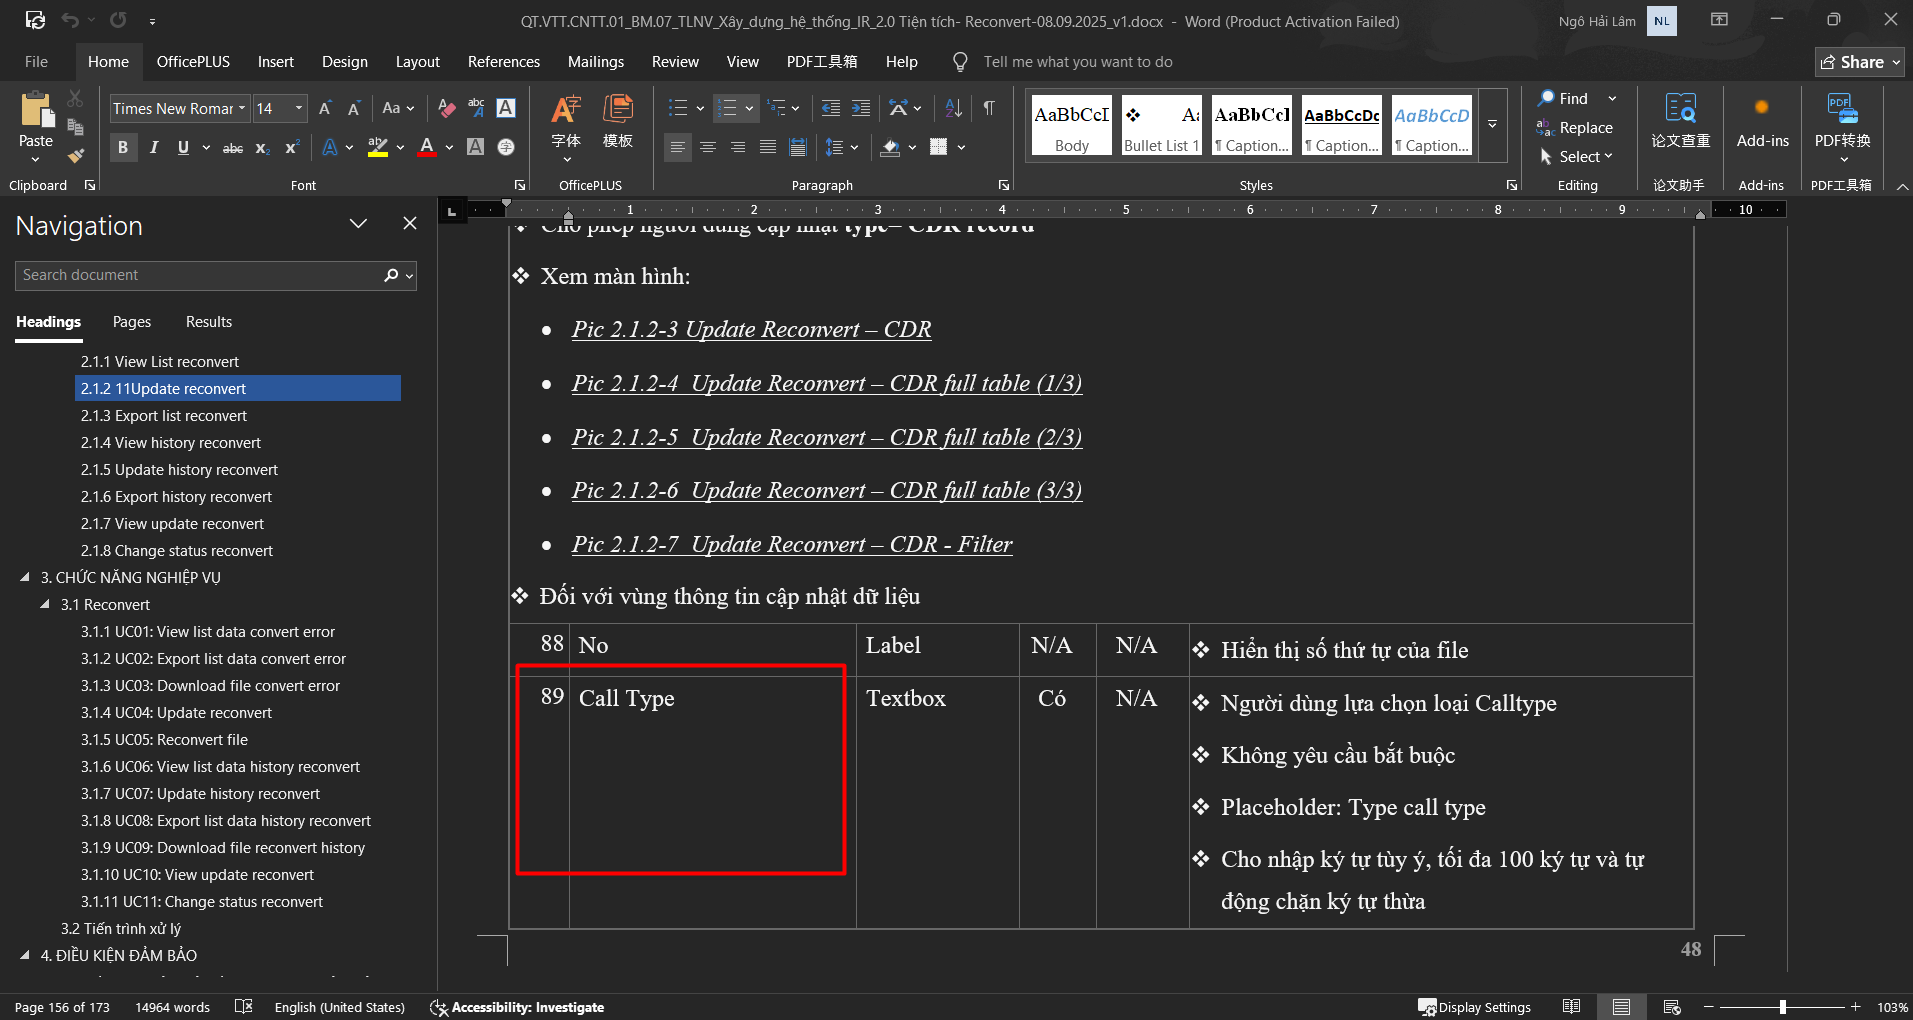This screenshot has height=1020, width=1913.
Task: Toggle Italic formatting
Action: [x=154, y=147]
